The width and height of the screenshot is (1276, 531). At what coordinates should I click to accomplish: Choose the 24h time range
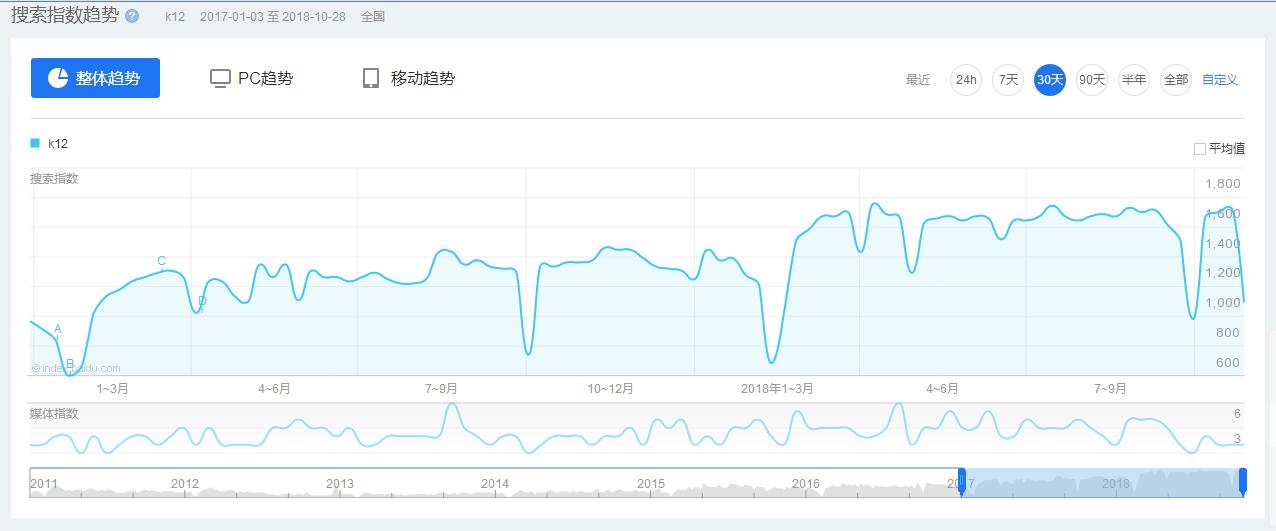coord(966,80)
